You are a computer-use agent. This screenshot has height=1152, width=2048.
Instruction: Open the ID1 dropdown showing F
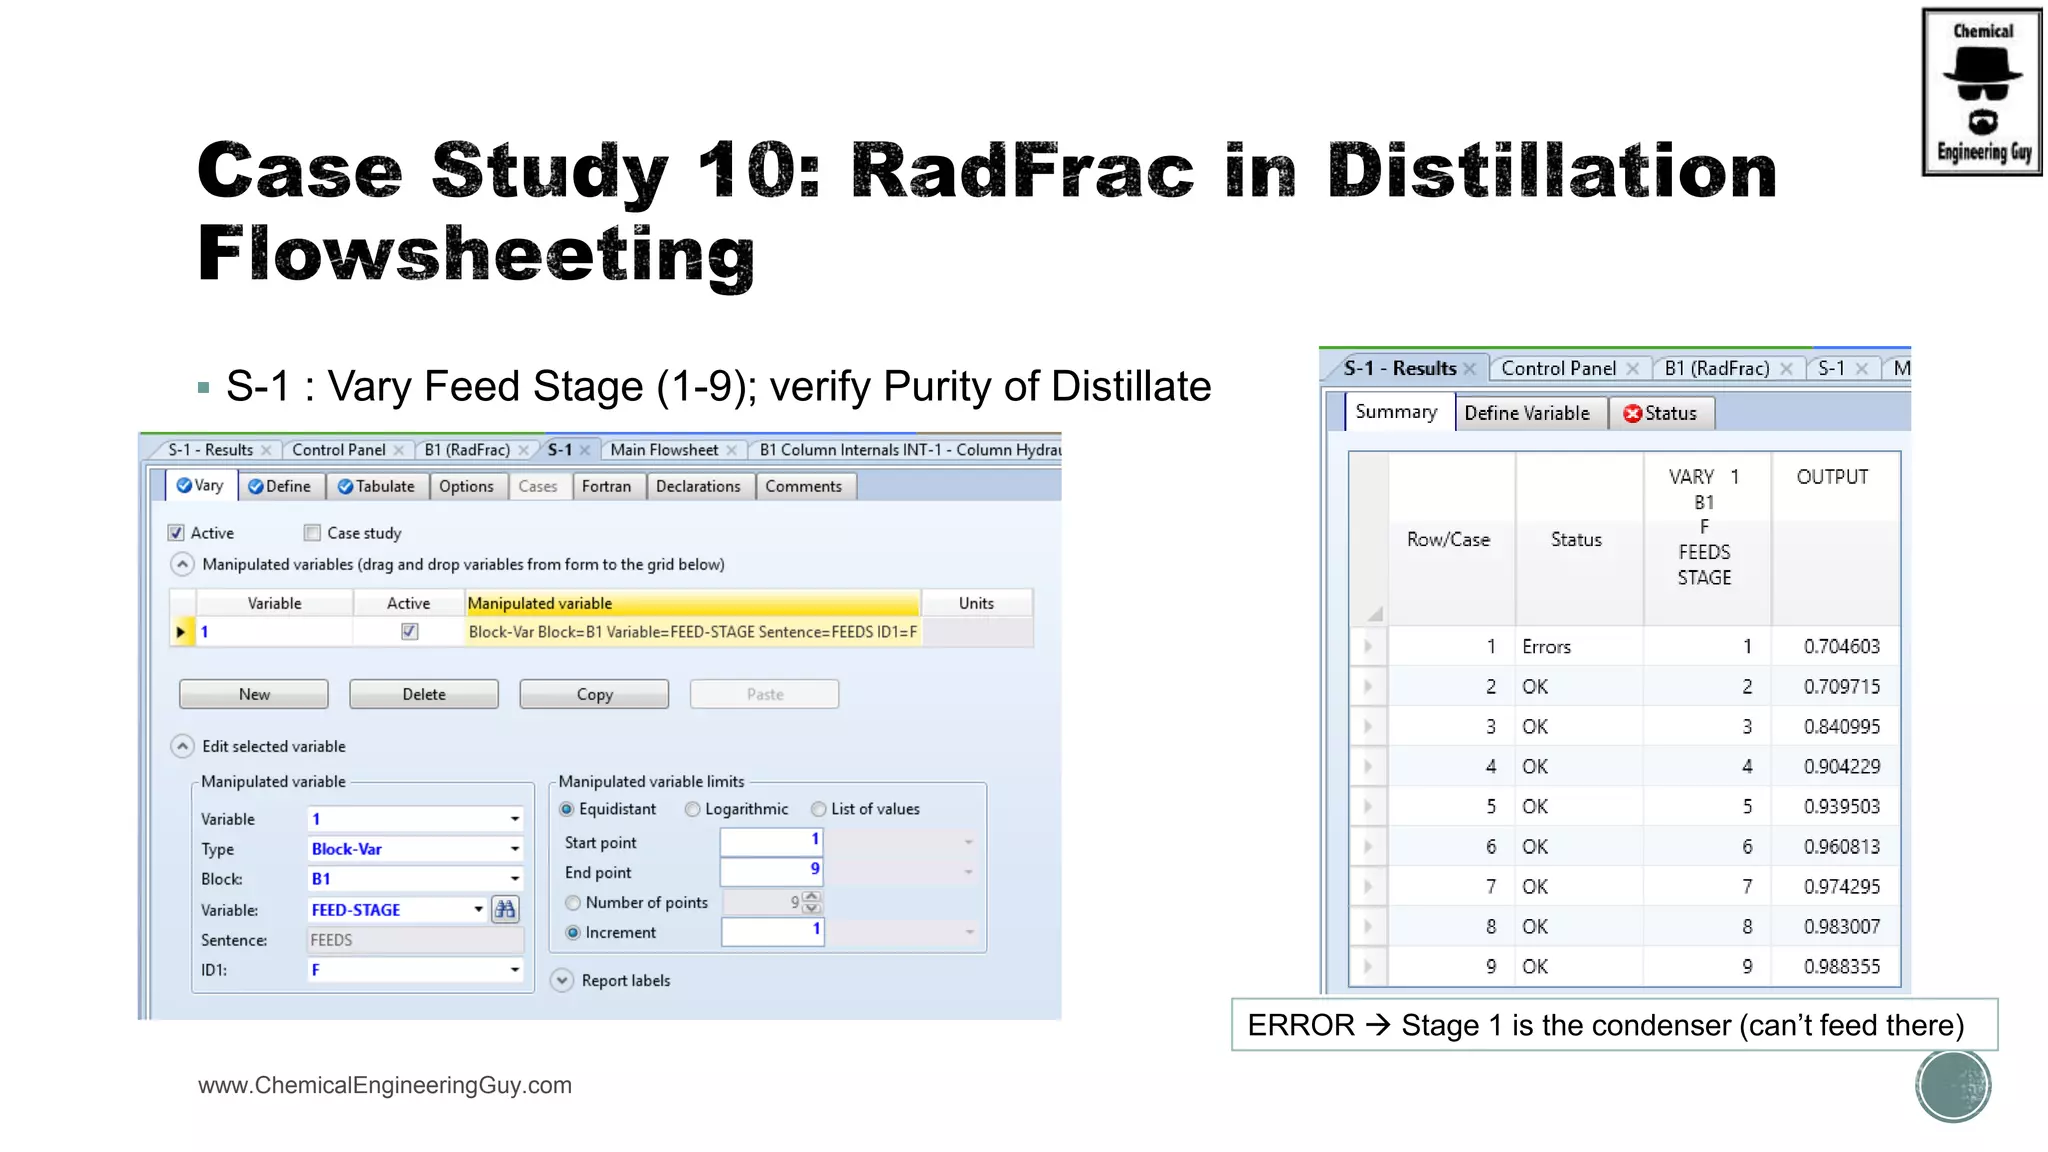coord(515,970)
